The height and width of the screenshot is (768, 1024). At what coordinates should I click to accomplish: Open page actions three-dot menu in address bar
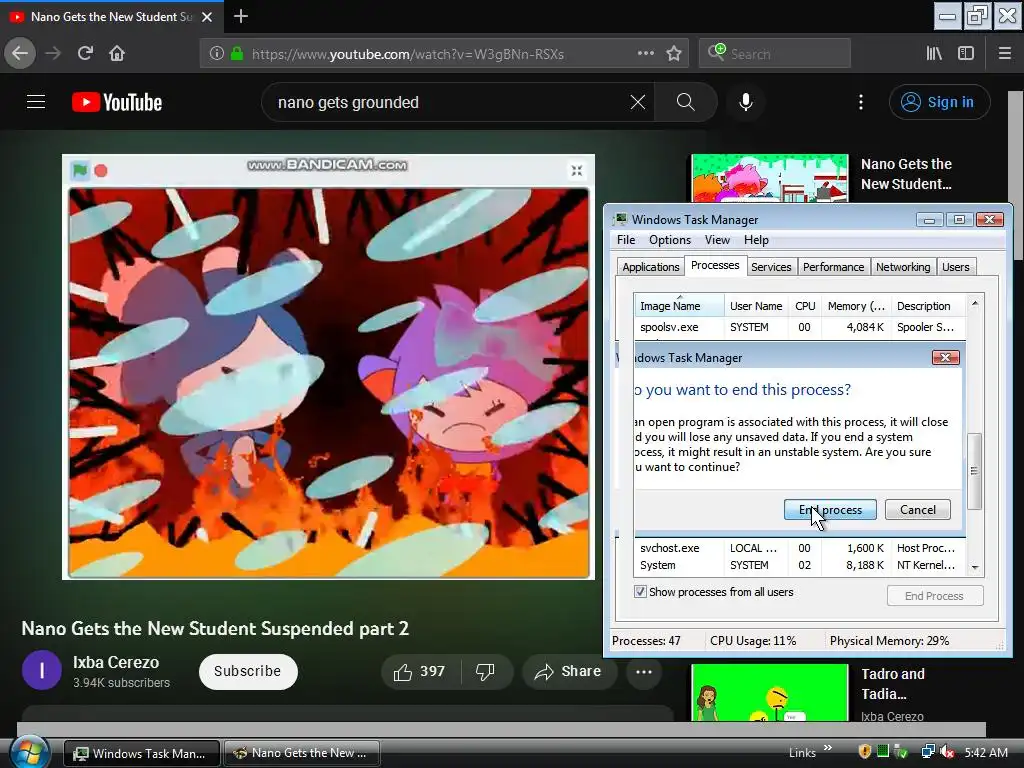[x=645, y=53]
